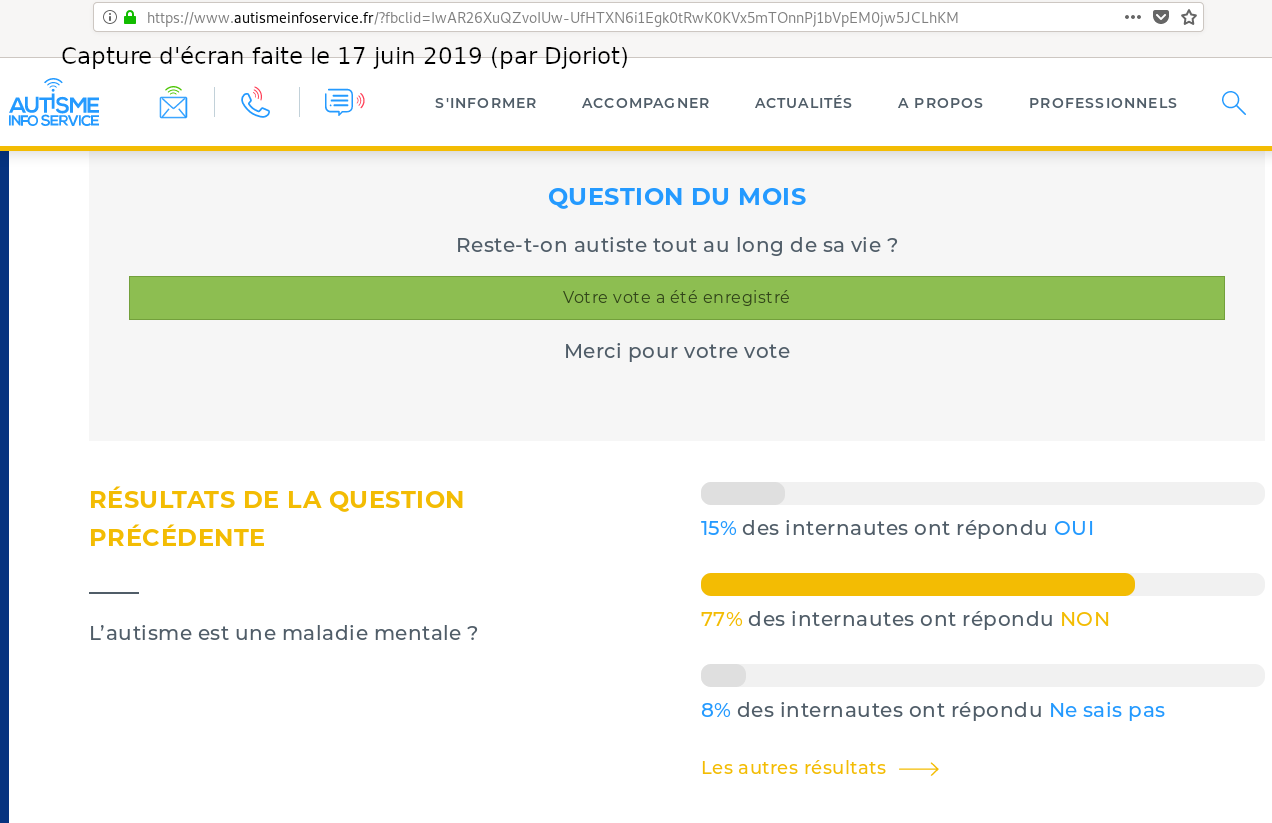Open the S'INFORMER menu

(486, 103)
